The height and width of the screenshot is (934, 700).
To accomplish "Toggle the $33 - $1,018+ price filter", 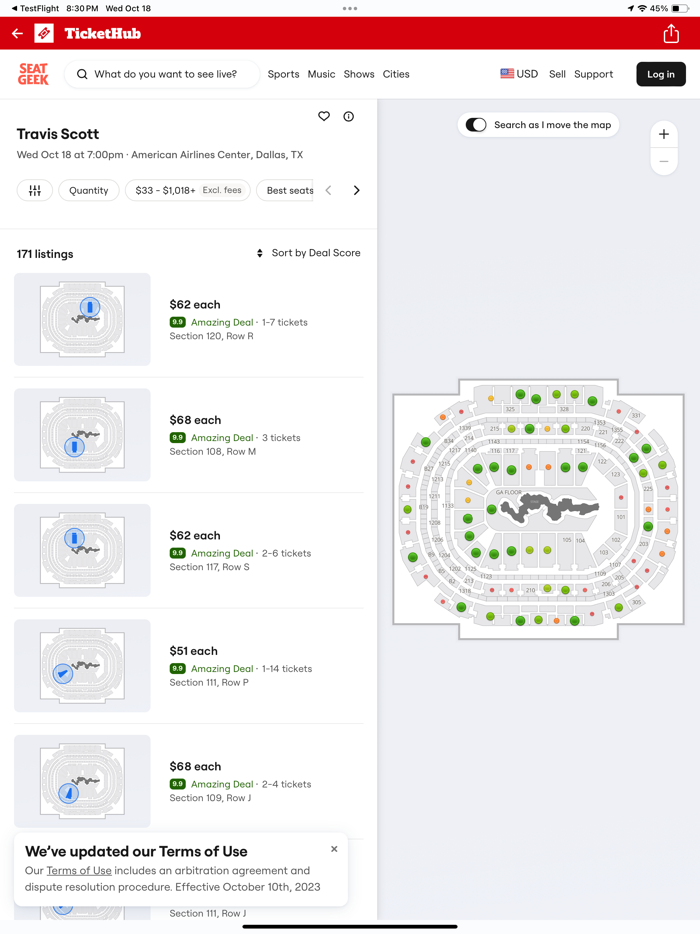I will (187, 189).
